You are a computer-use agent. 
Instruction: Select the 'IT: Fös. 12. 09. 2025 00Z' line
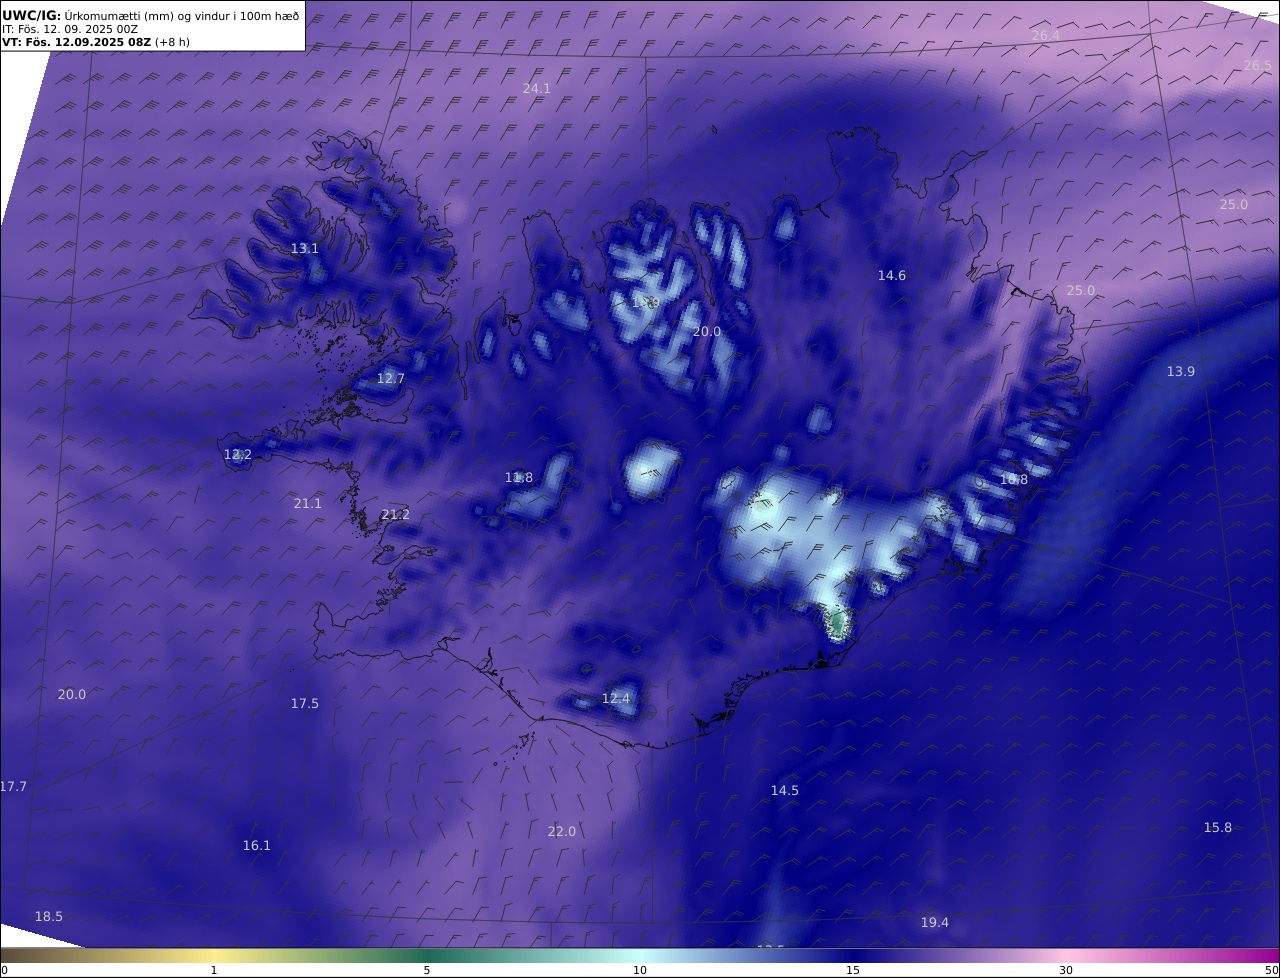[x=70, y=29]
